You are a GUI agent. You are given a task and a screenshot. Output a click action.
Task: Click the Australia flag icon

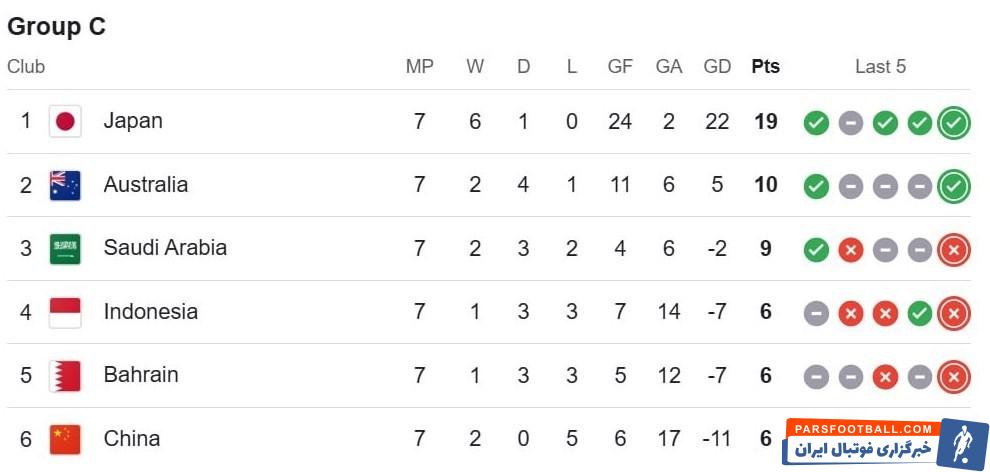click(65, 185)
